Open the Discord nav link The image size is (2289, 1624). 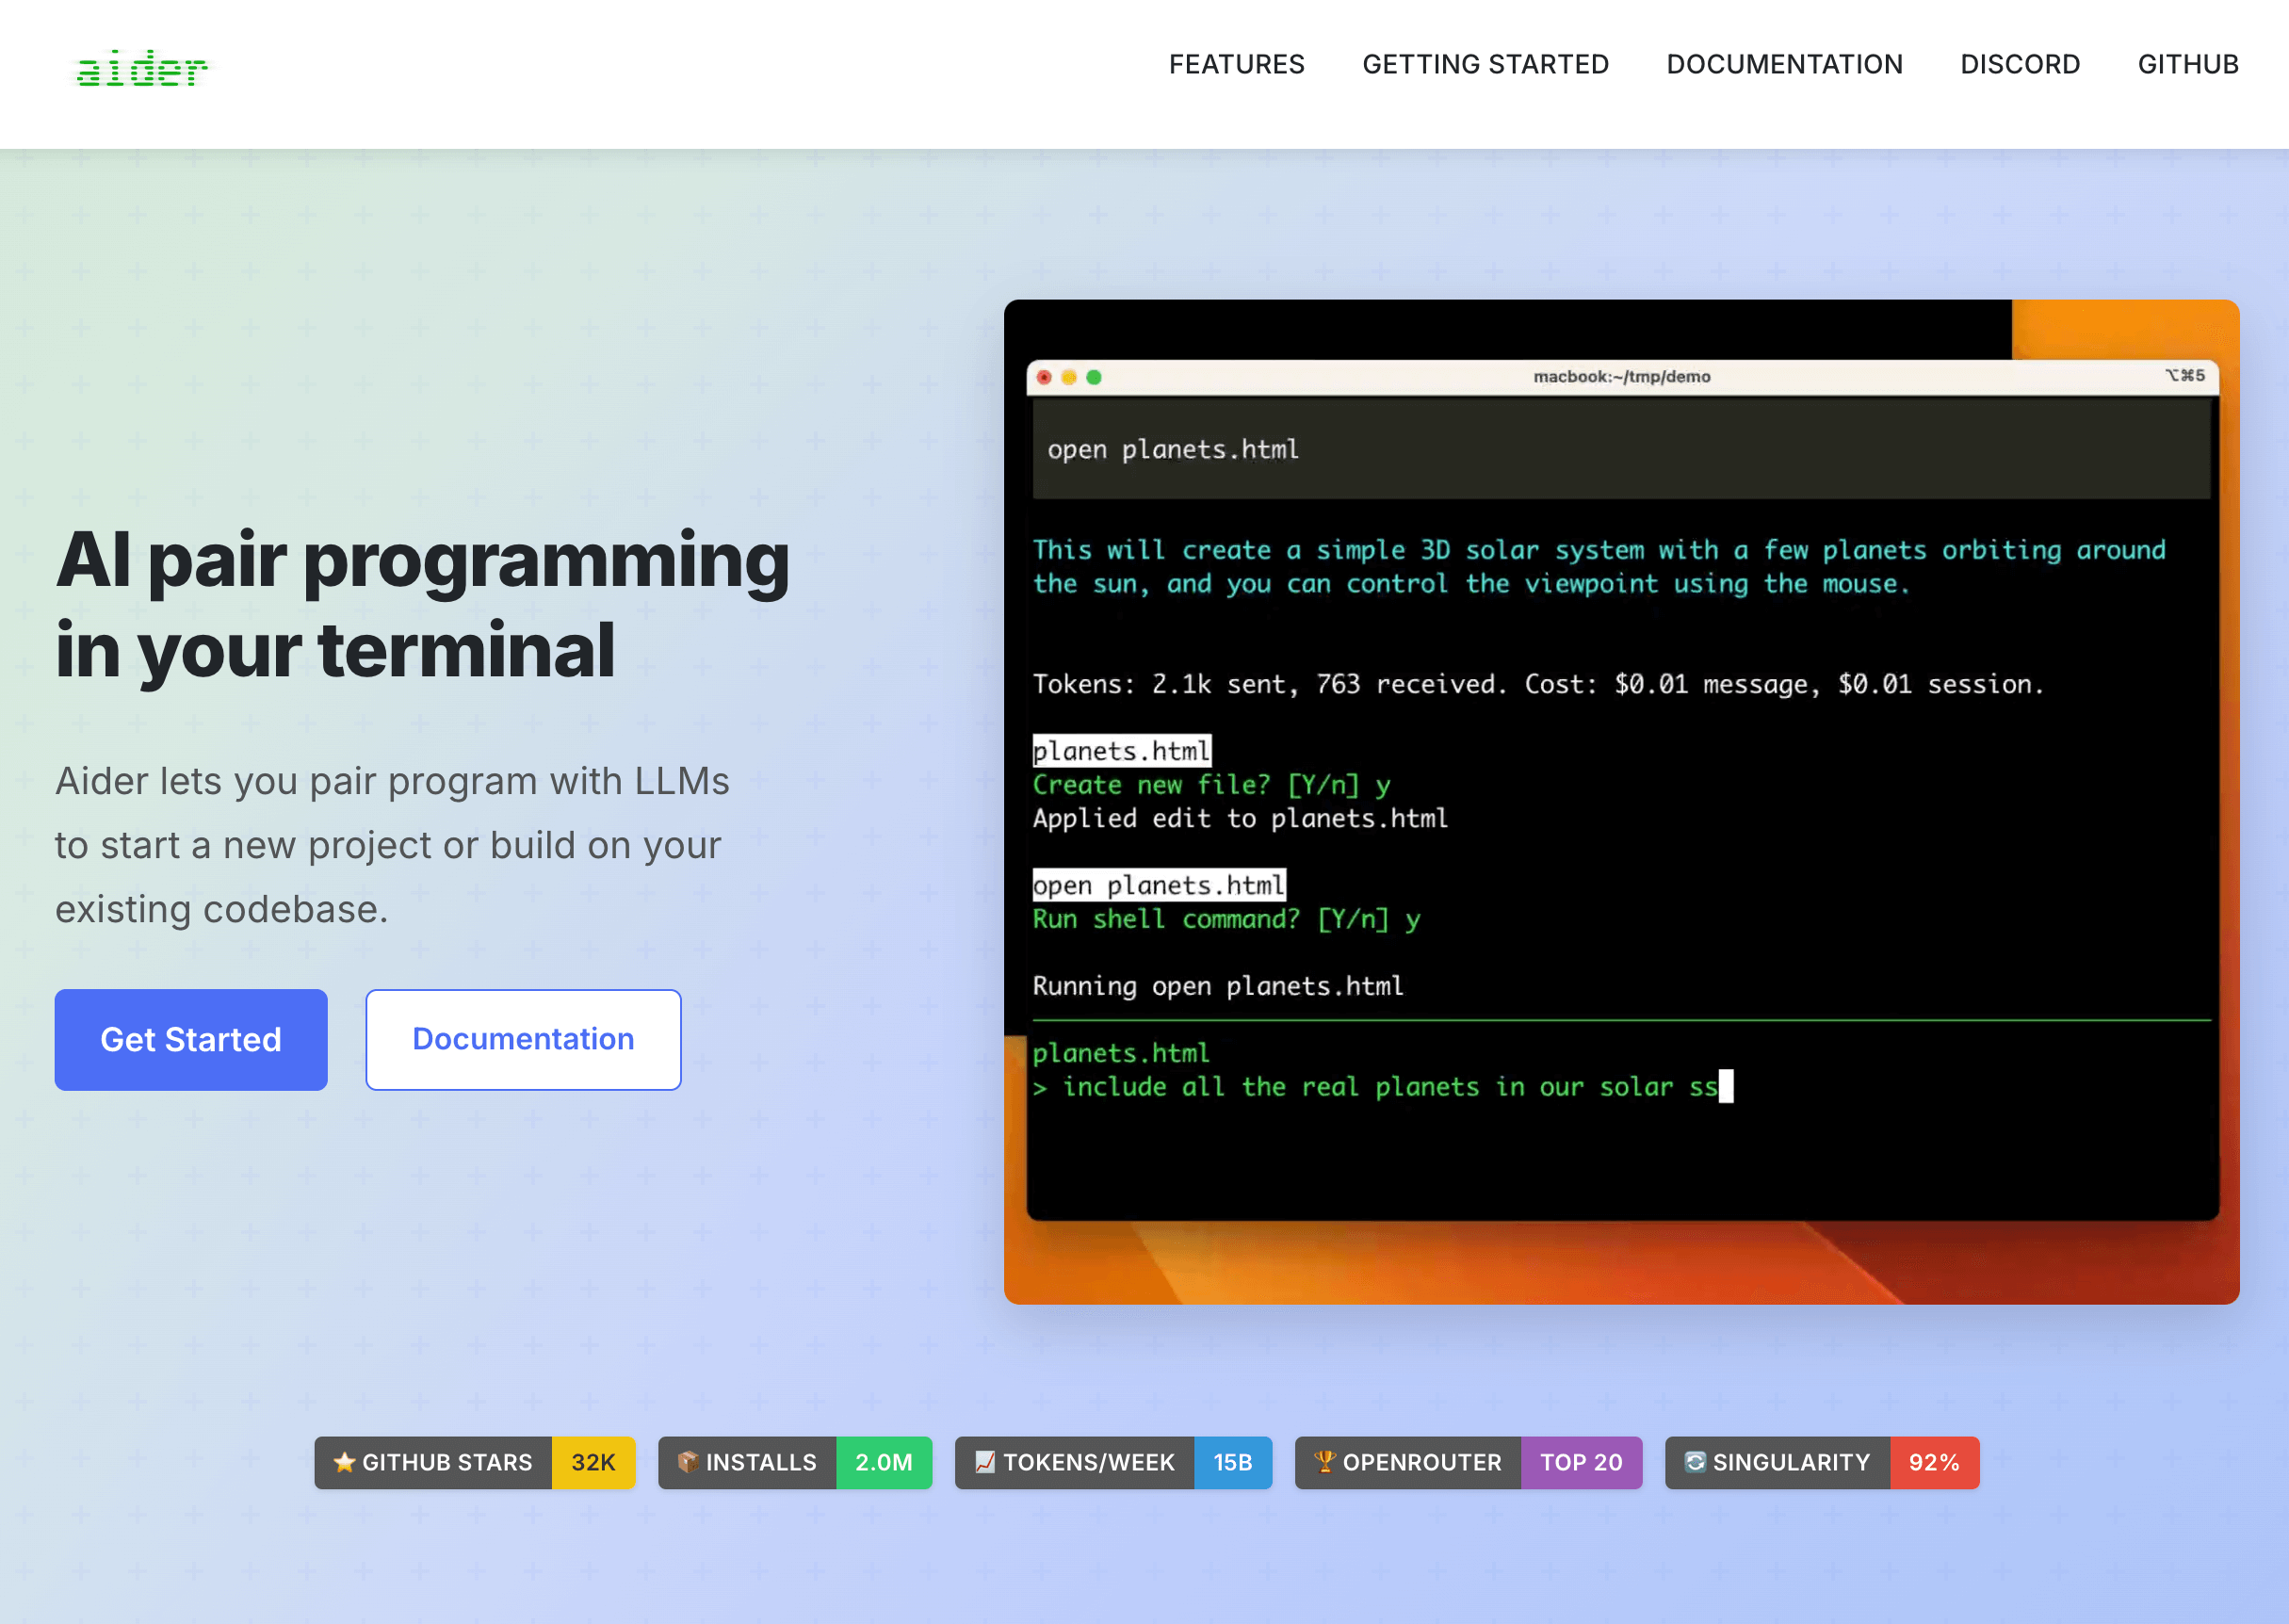coord(2019,64)
